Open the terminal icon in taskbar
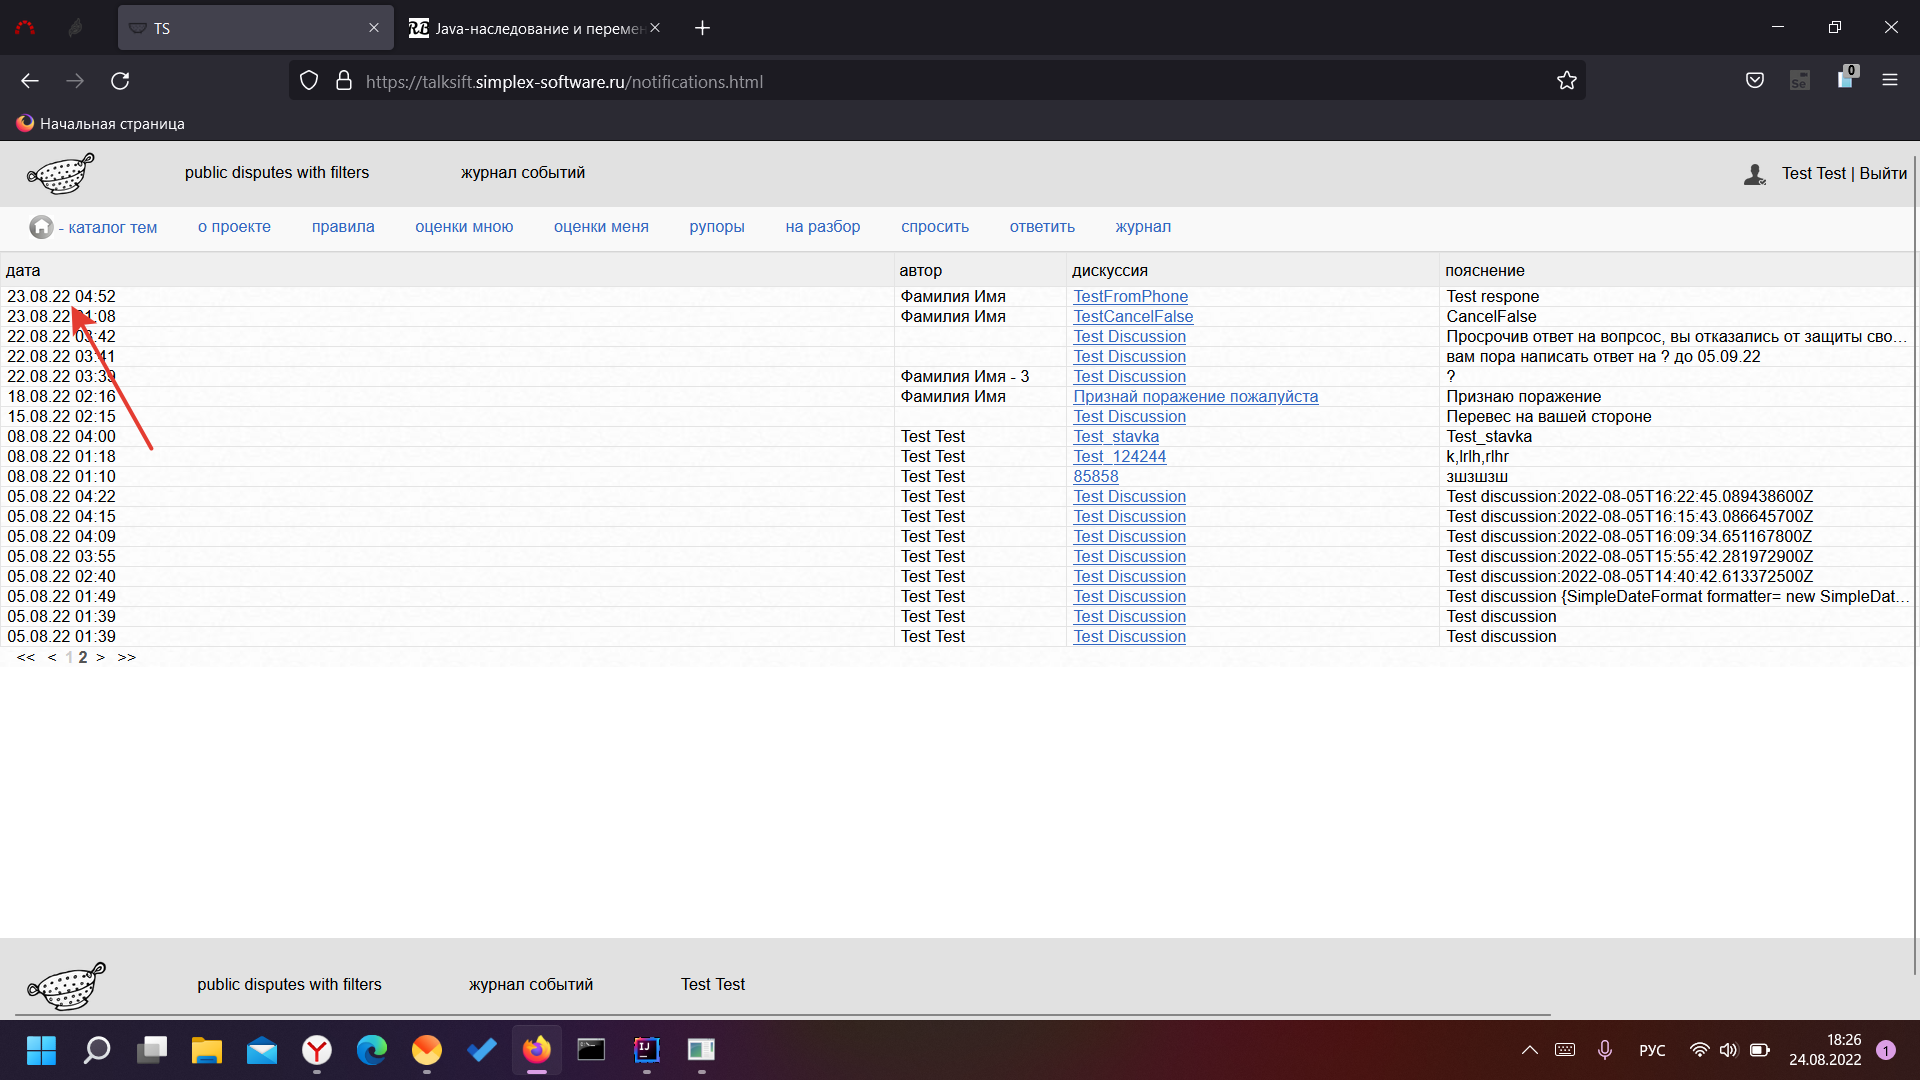The height and width of the screenshot is (1080, 1920). pos(591,1050)
